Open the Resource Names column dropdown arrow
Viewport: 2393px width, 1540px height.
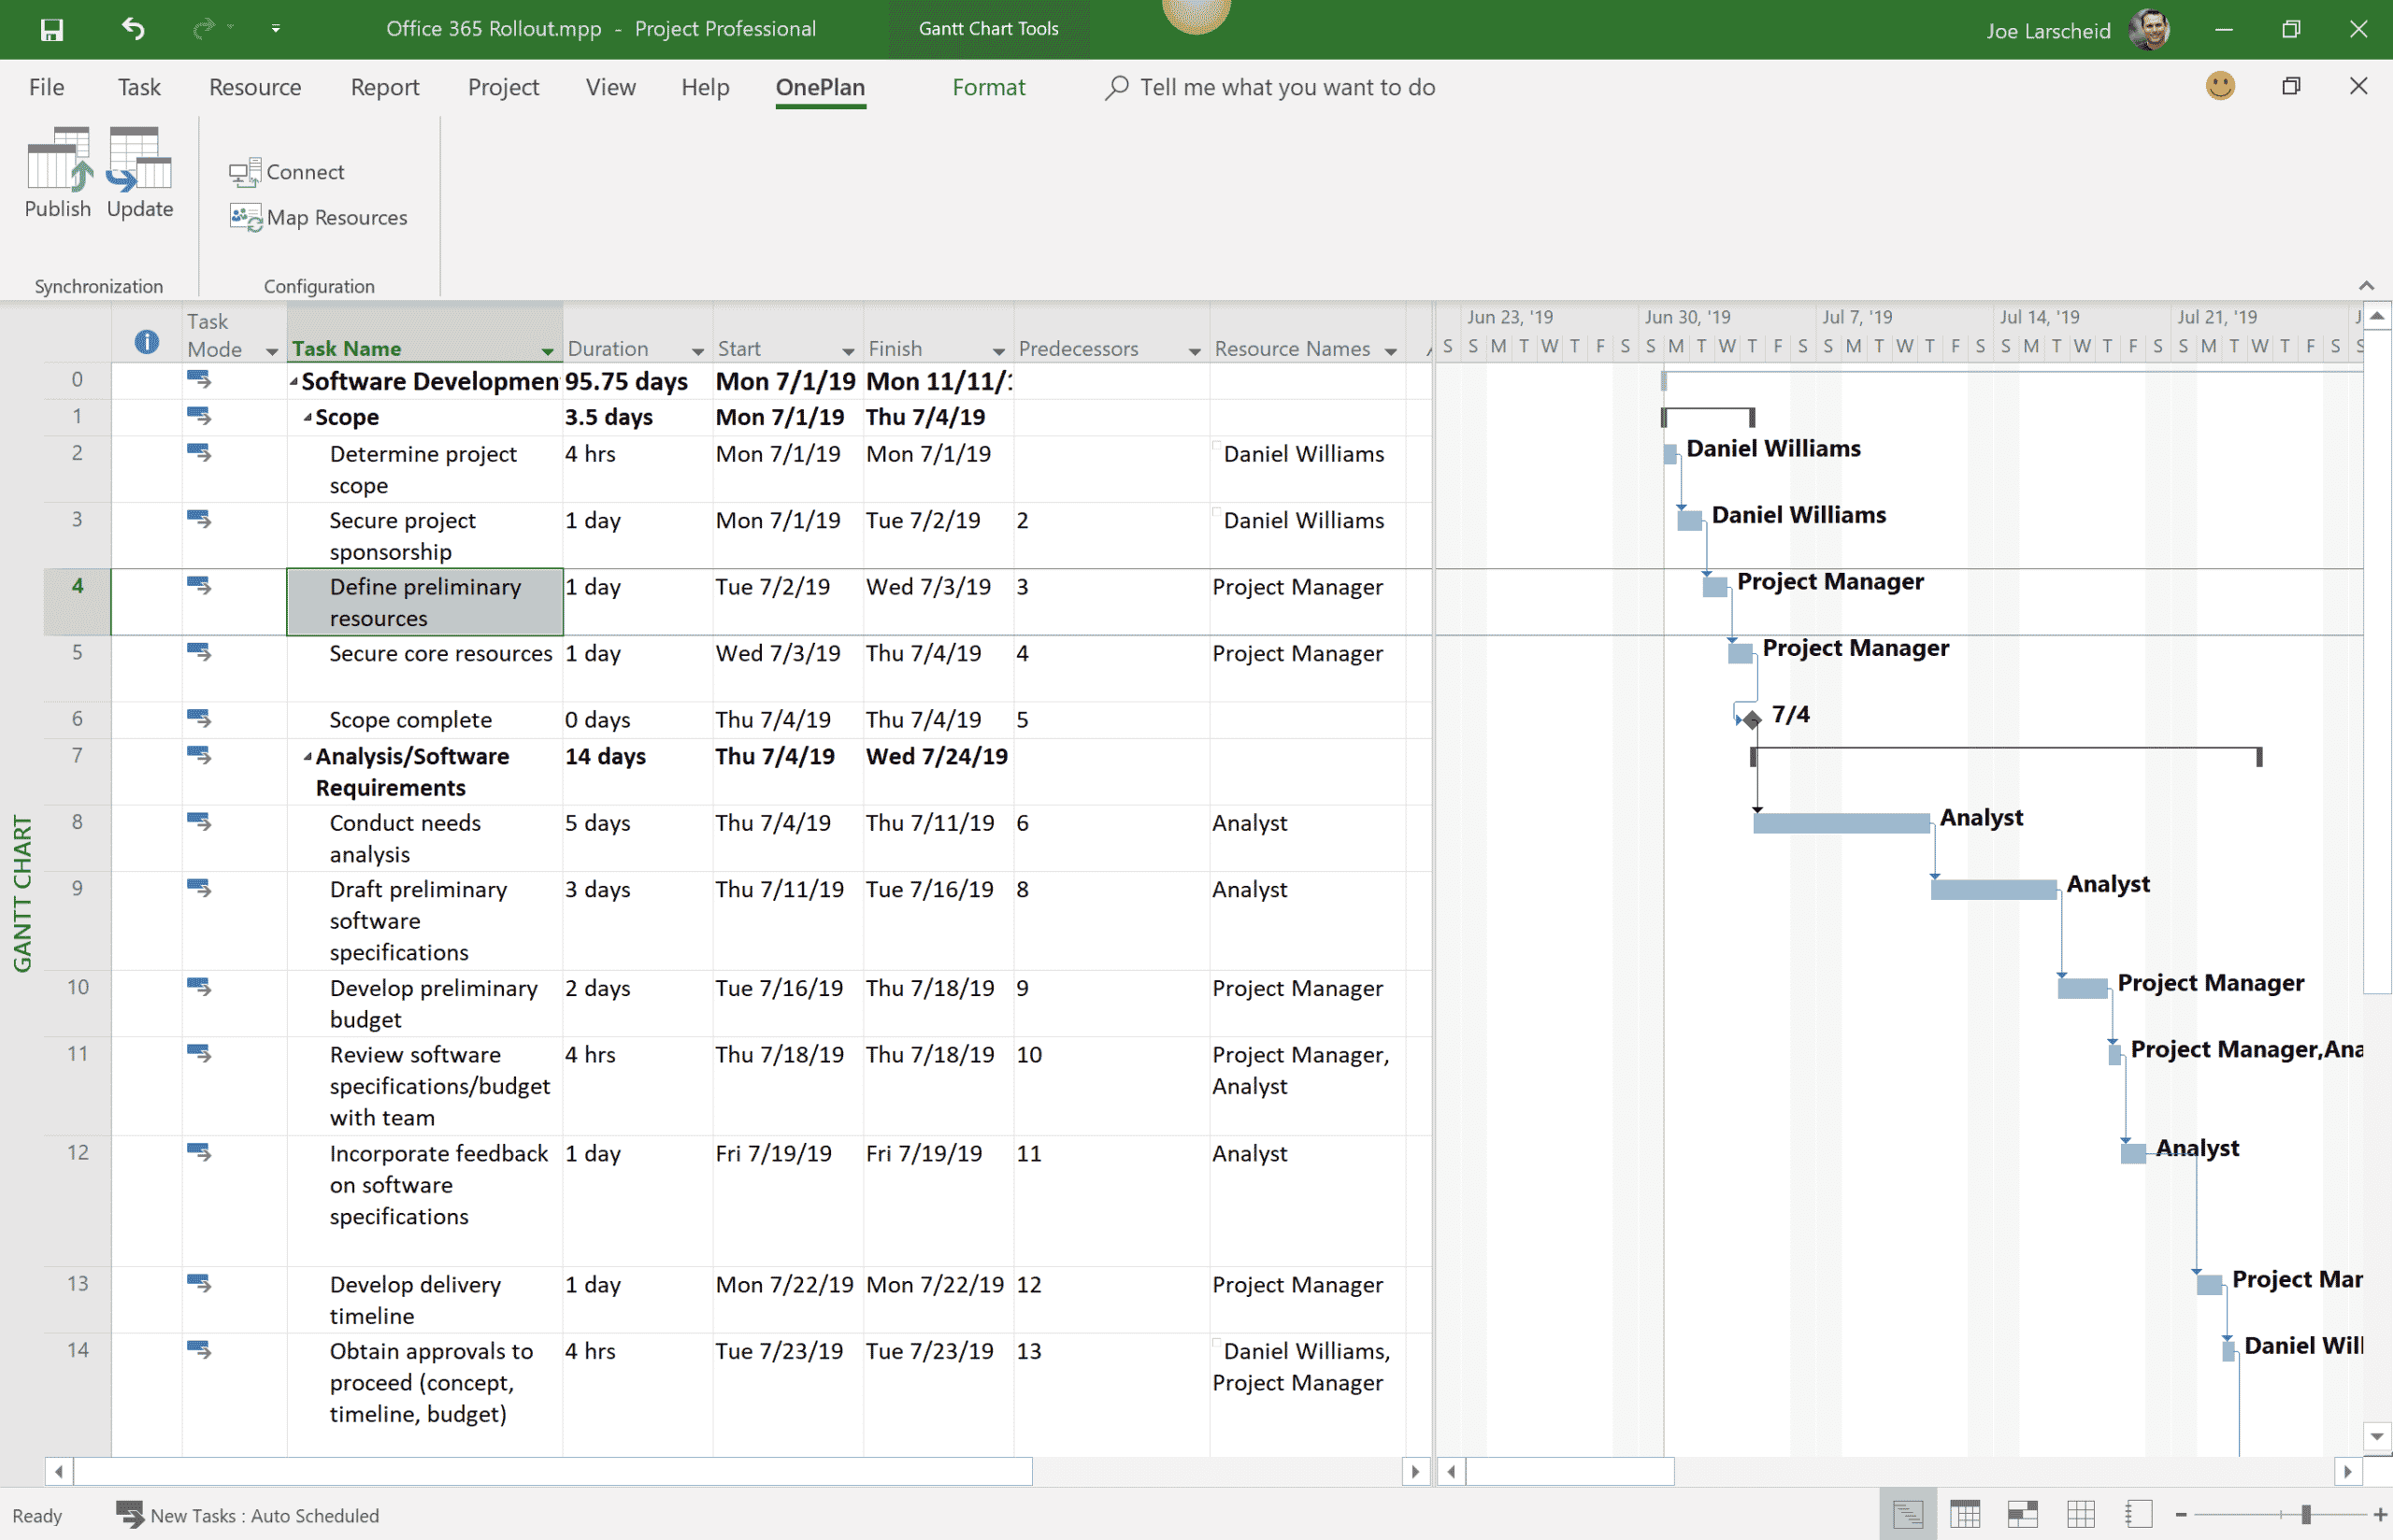coord(1390,351)
